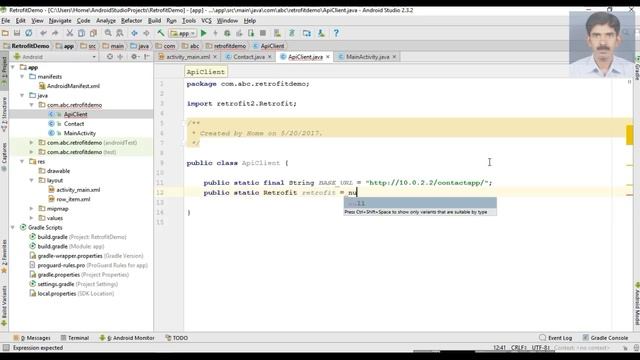This screenshot has height=360, width=640.
Task: Open the VCS menu
Action: 207,20
